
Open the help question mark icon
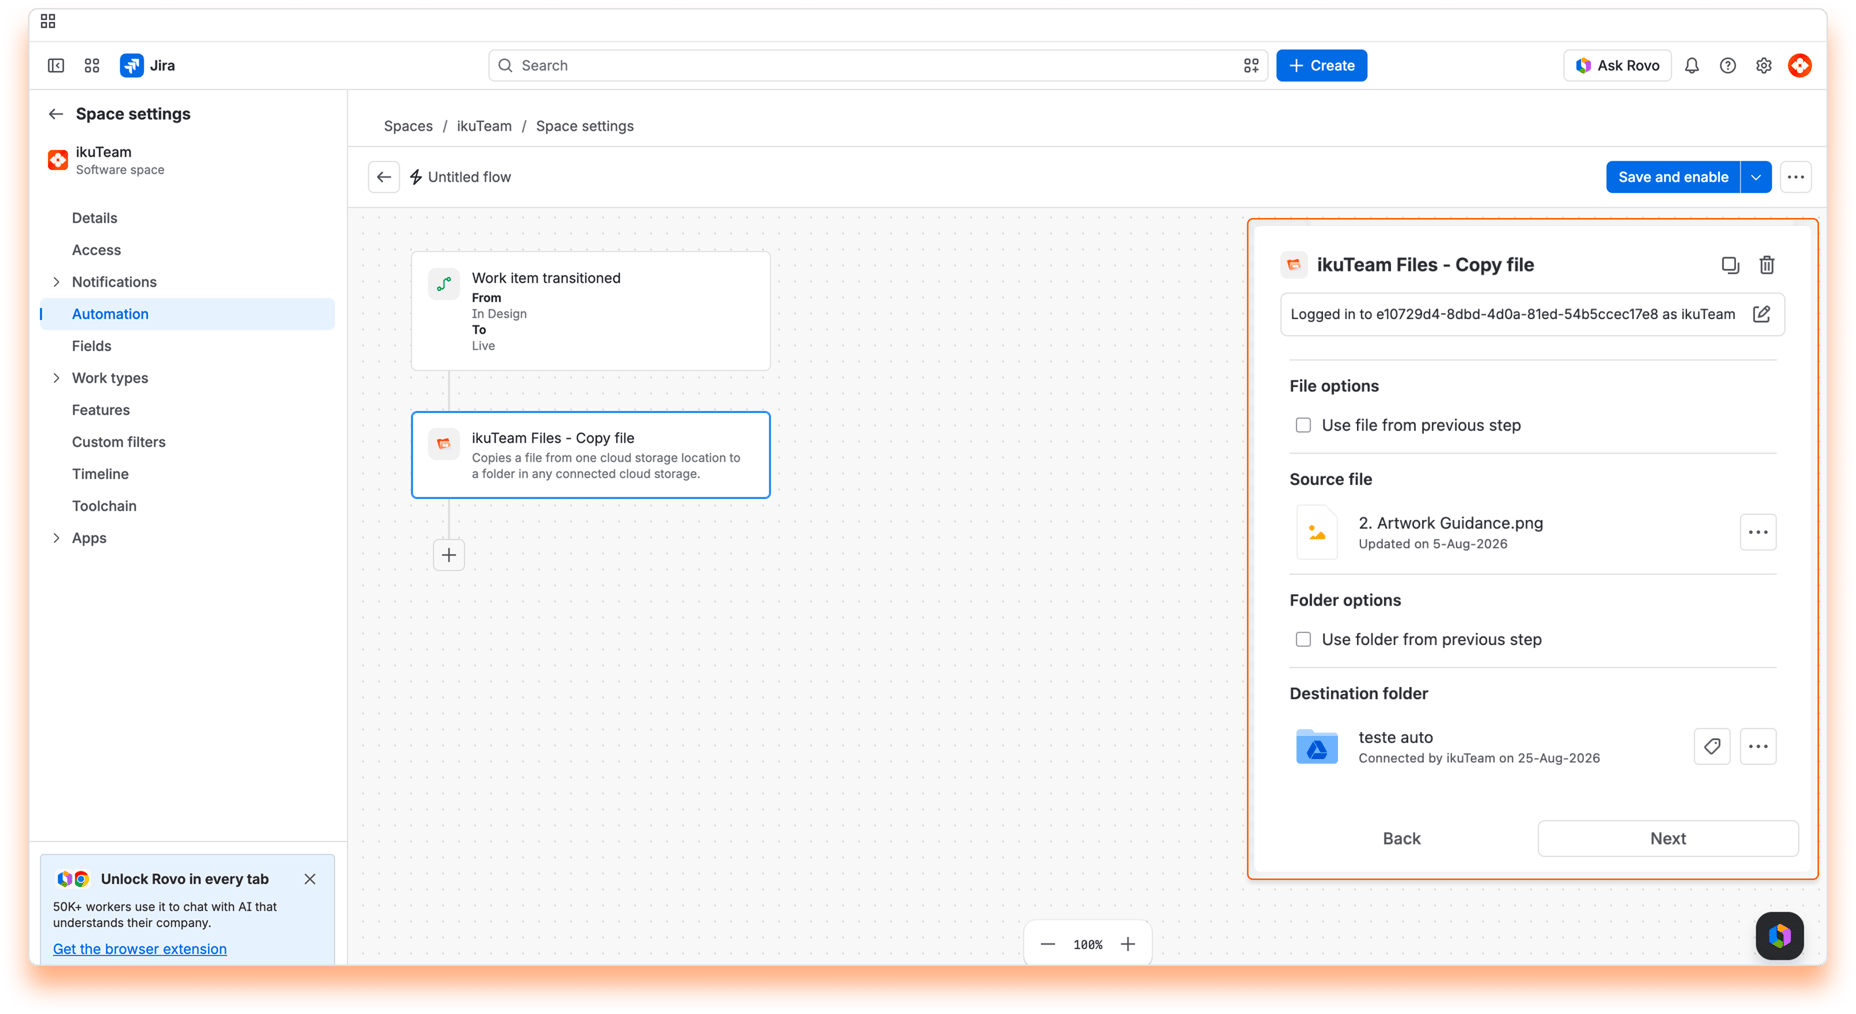1728,65
